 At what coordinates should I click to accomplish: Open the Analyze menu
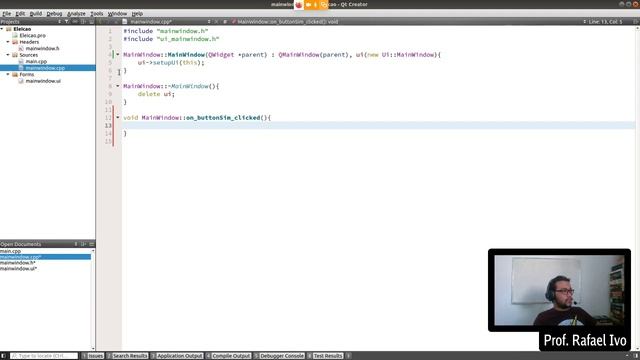76,13
